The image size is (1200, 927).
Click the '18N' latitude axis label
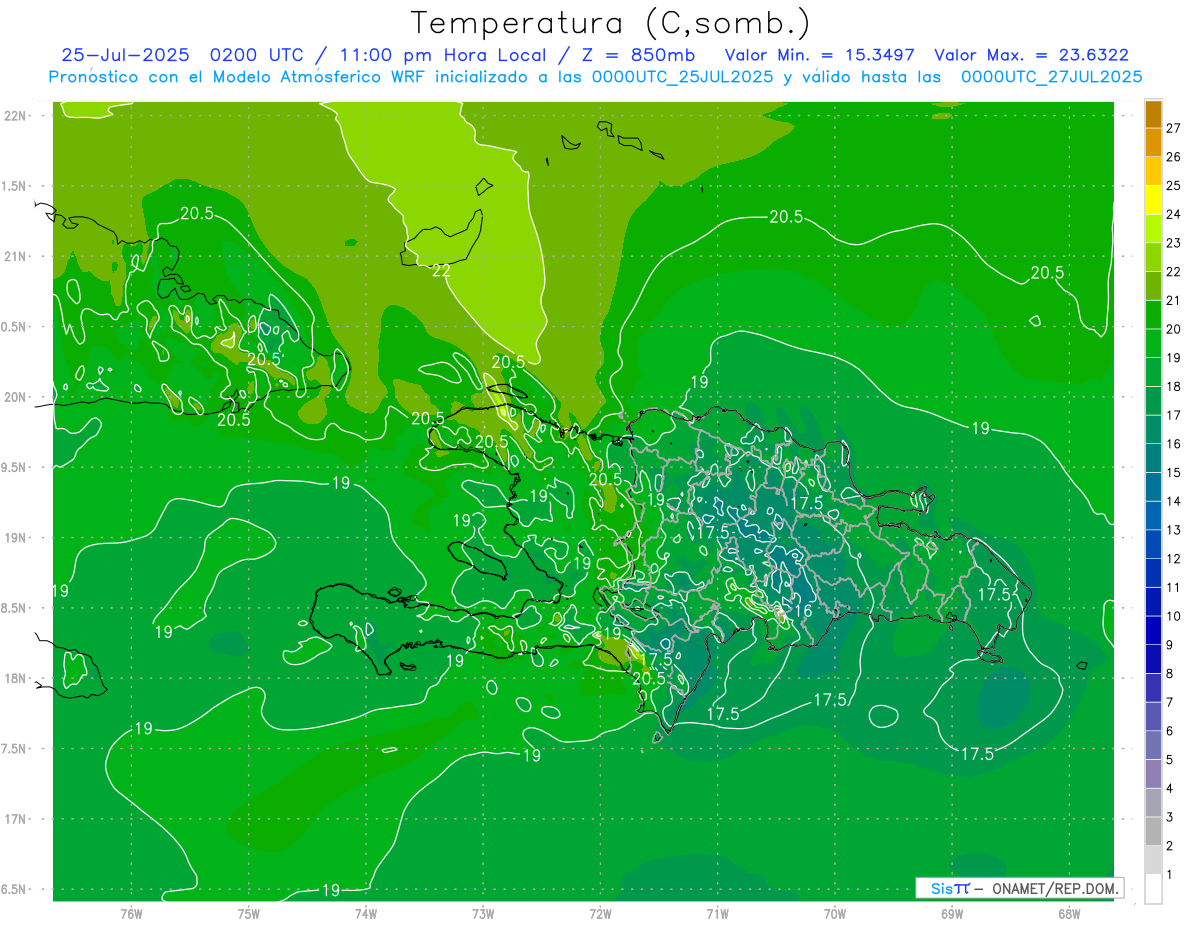(x=16, y=679)
